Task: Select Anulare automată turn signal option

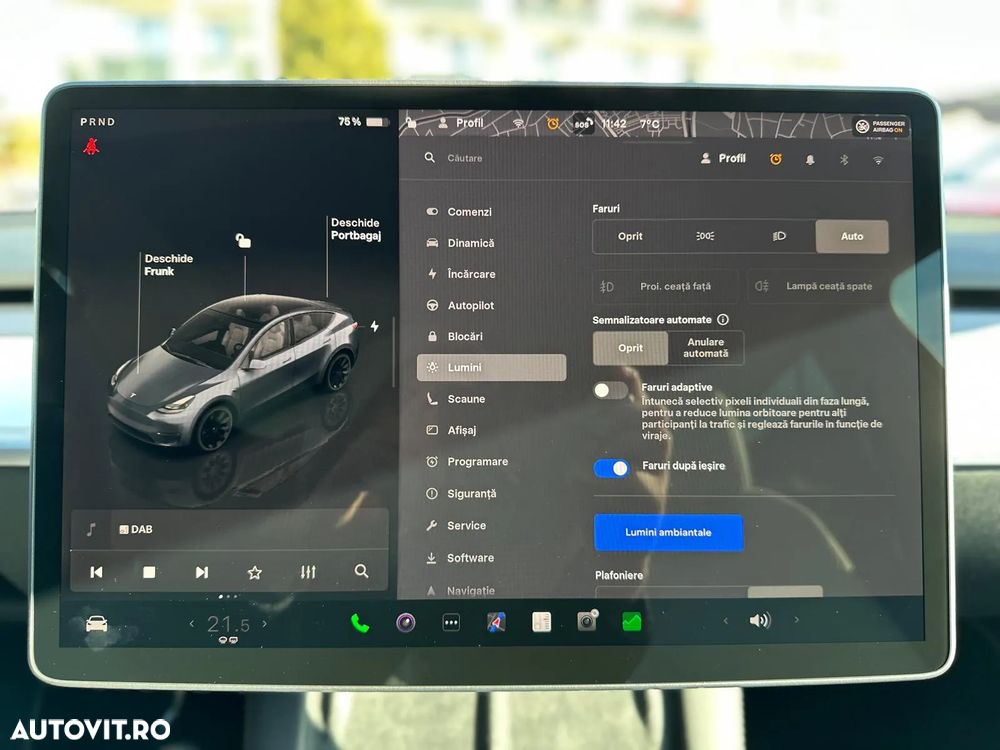Action: point(705,348)
